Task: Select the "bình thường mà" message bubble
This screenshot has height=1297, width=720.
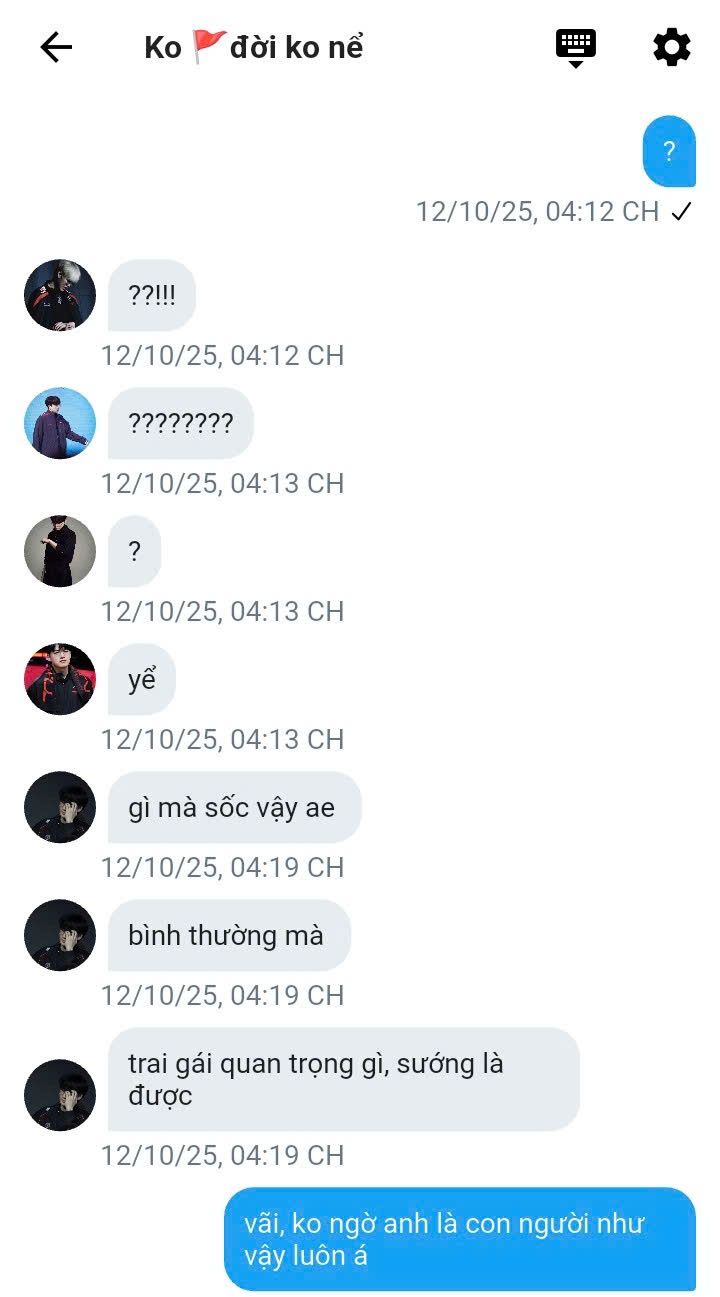Action: (x=229, y=935)
